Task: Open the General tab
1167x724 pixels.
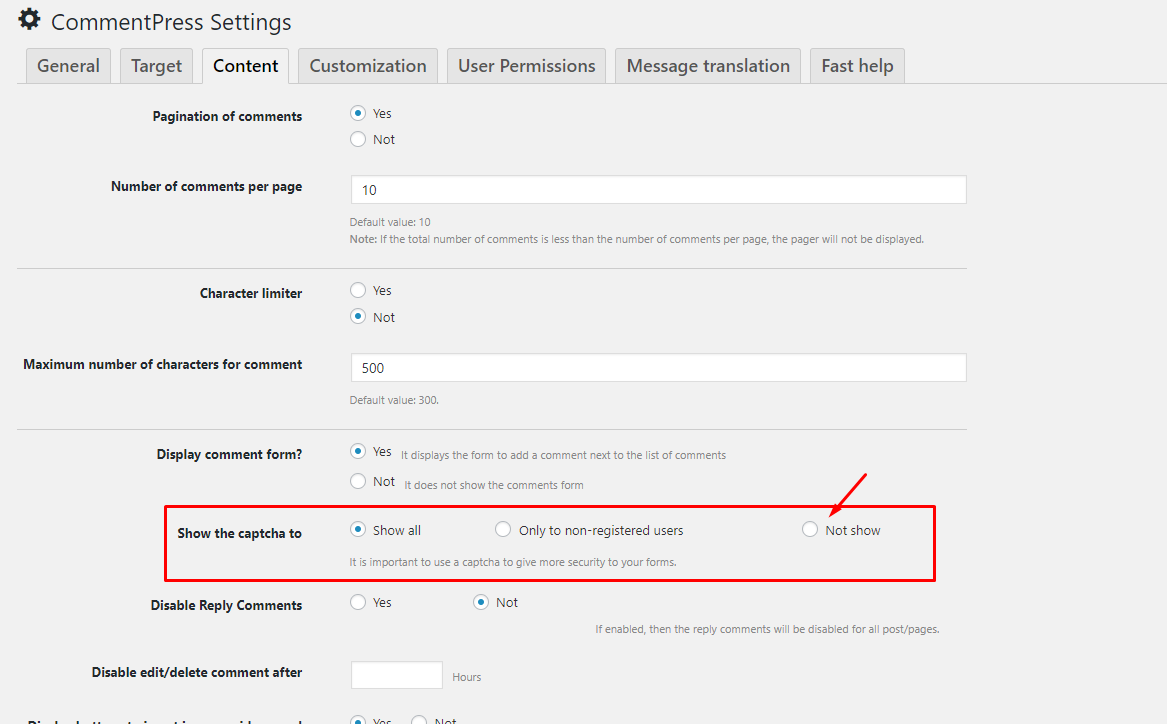Action: click(x=68, y=66)
